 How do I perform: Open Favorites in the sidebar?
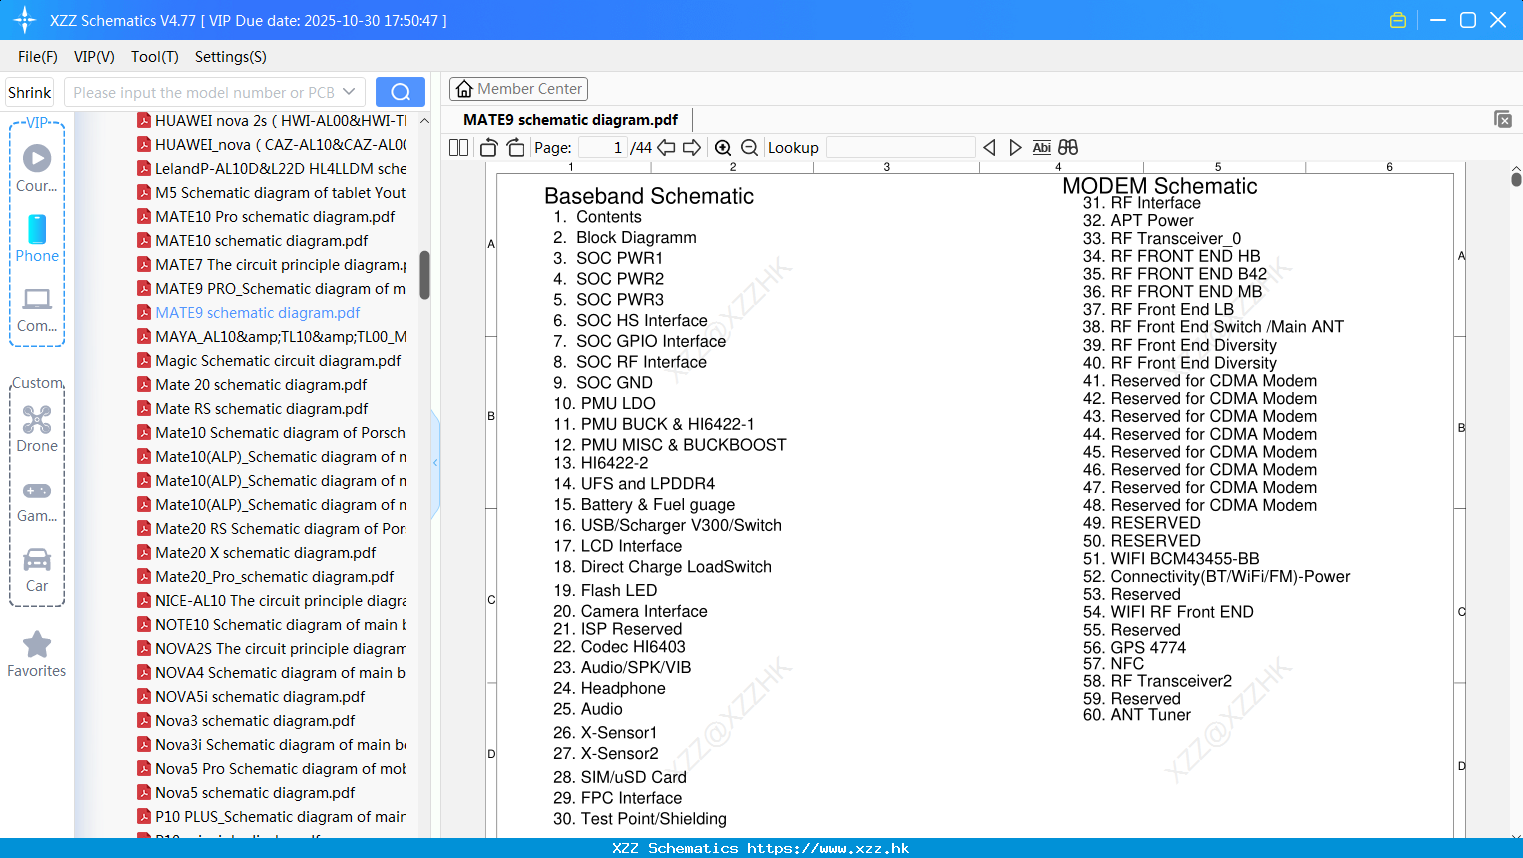(37, 655)
